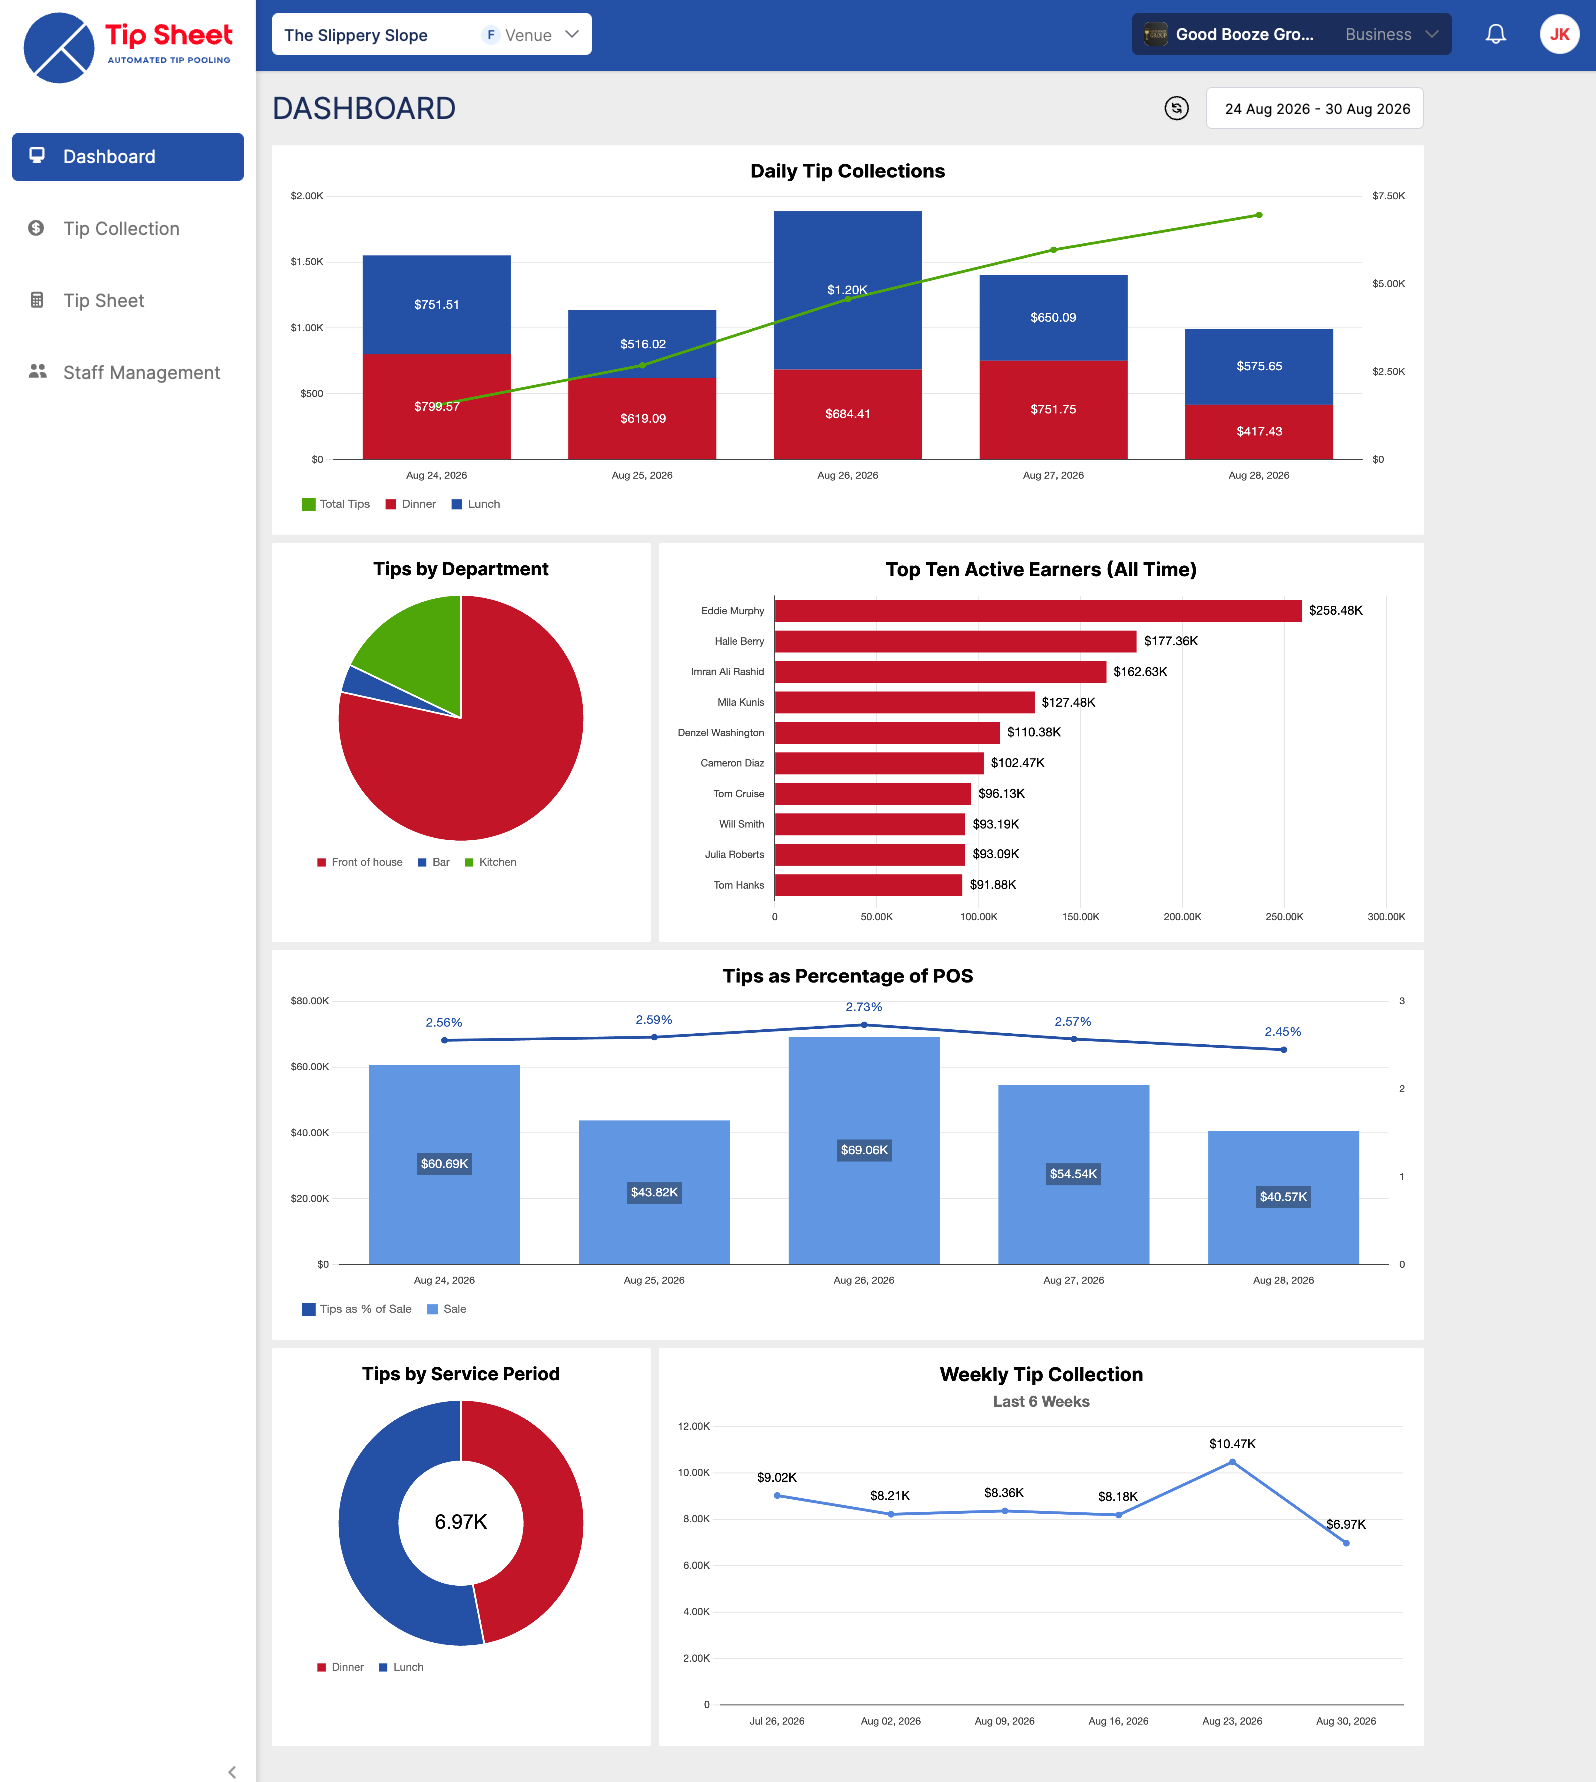This screenshot has width=1596, height=1782.
Task: Click the refresh dashboard data icon
Action: 1177,108
